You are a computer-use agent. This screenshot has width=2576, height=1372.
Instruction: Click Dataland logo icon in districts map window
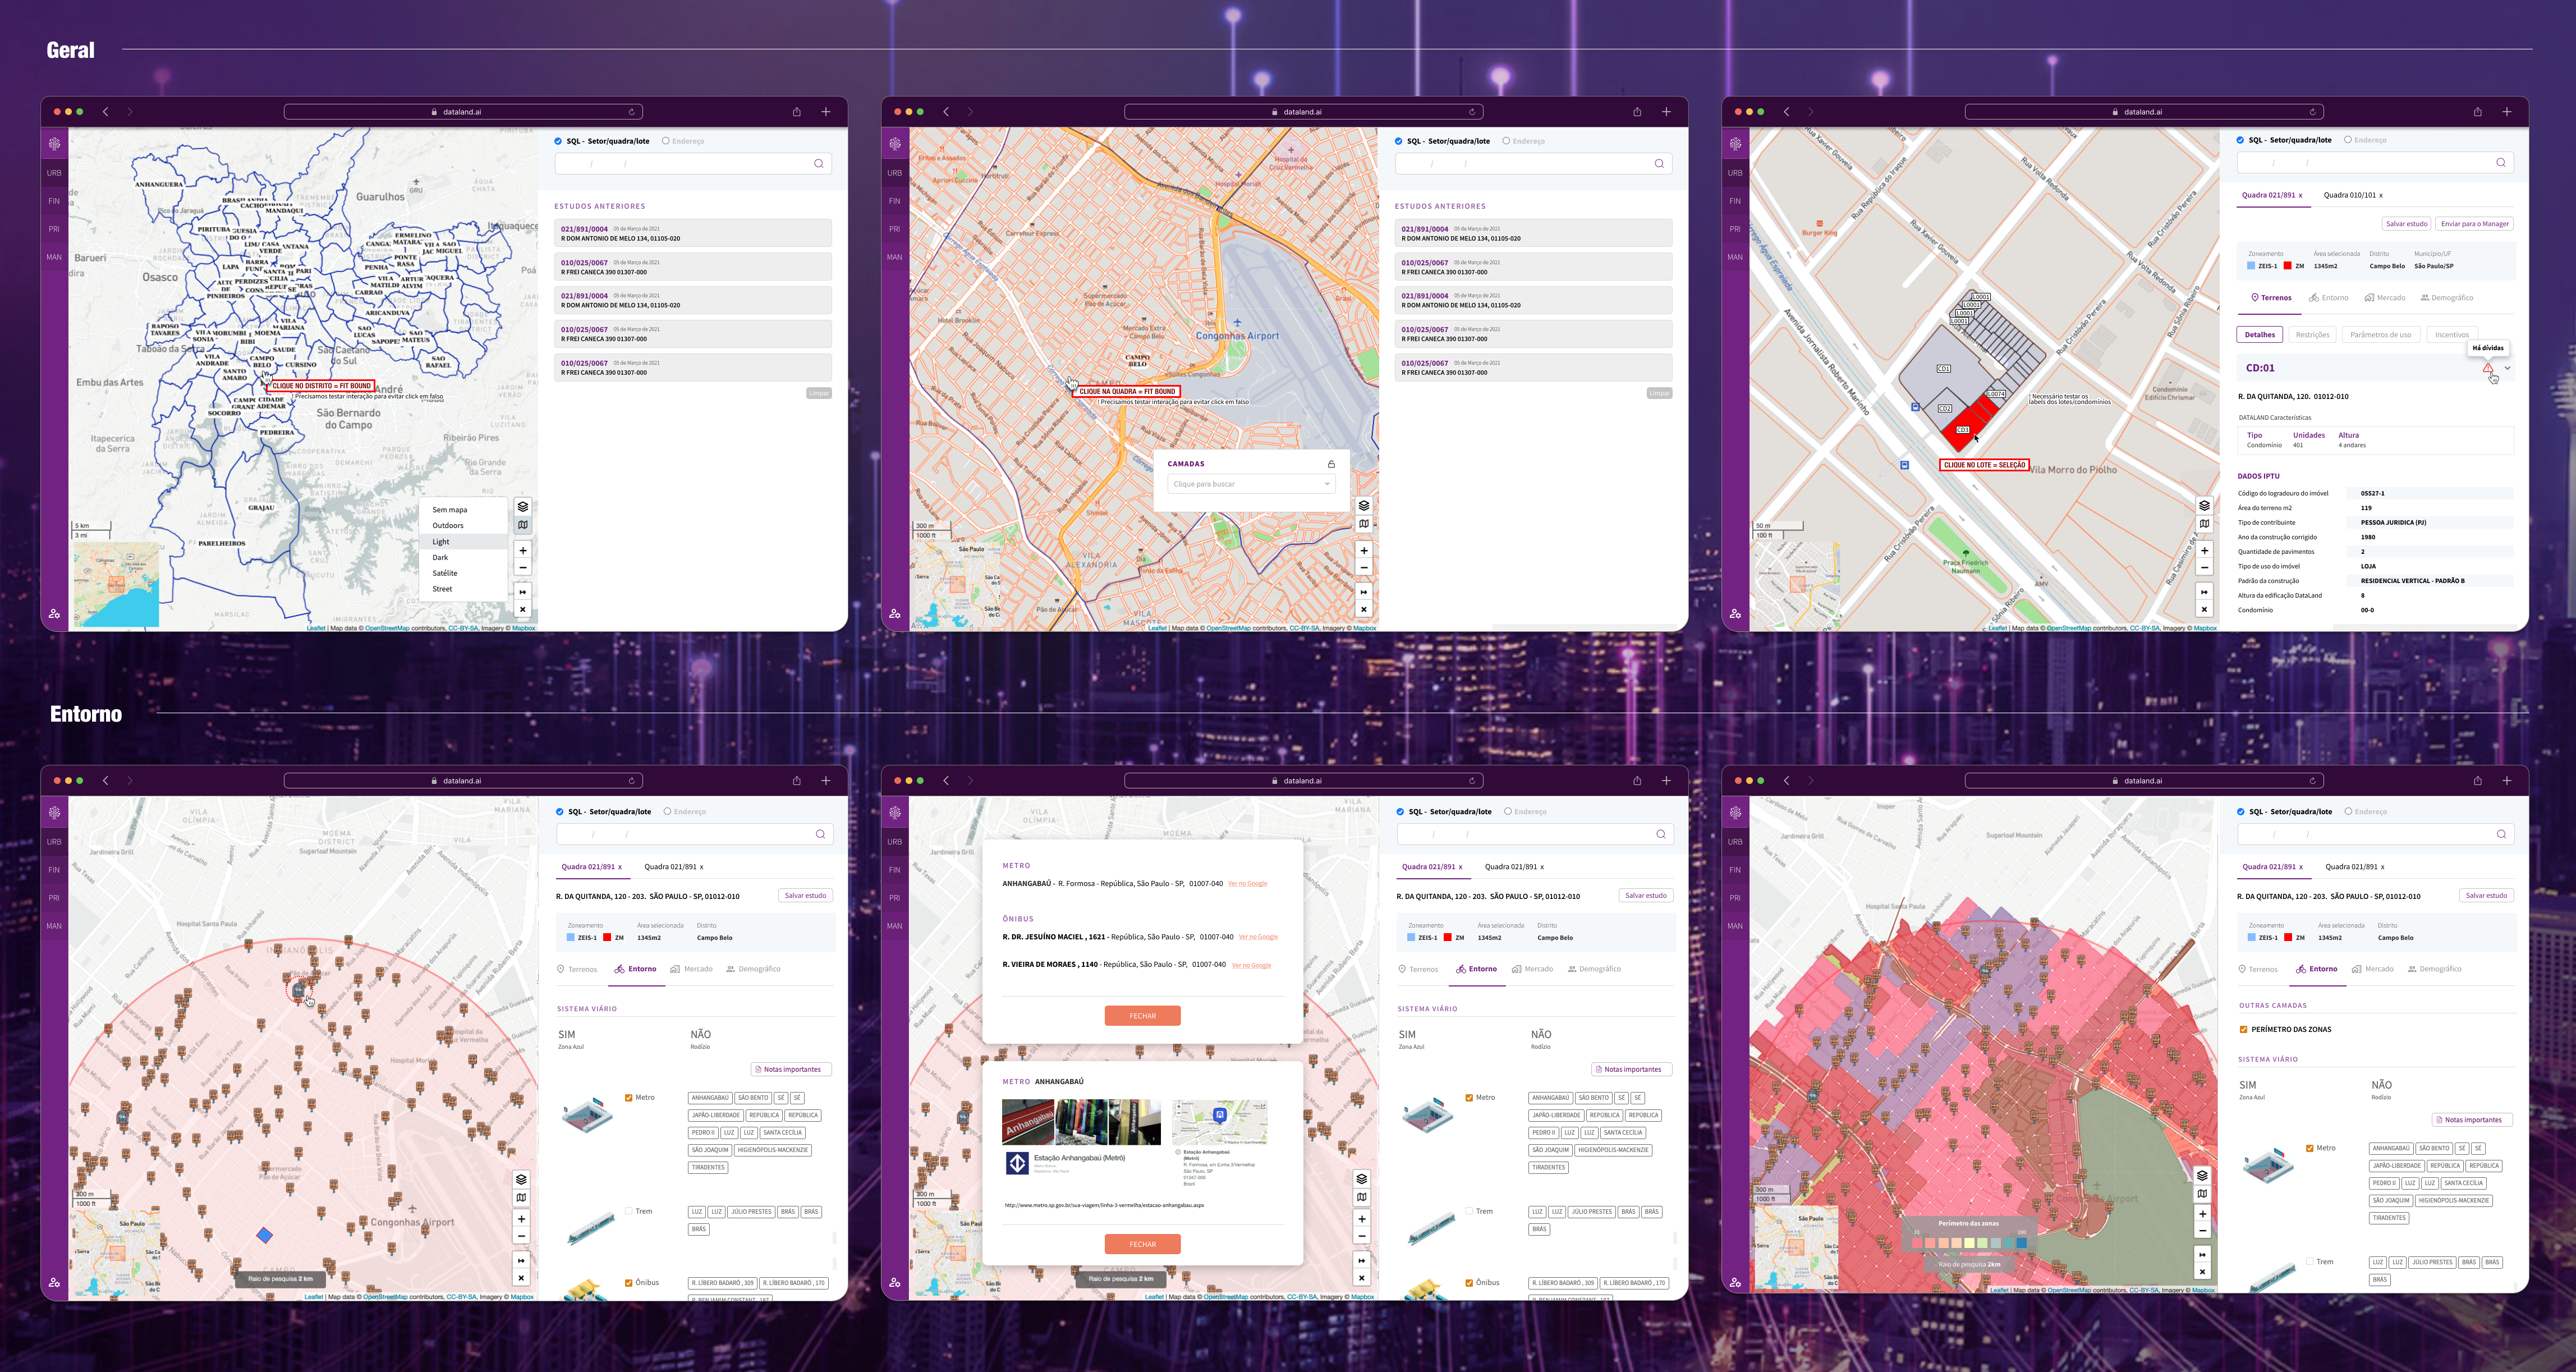pos(54,144)
